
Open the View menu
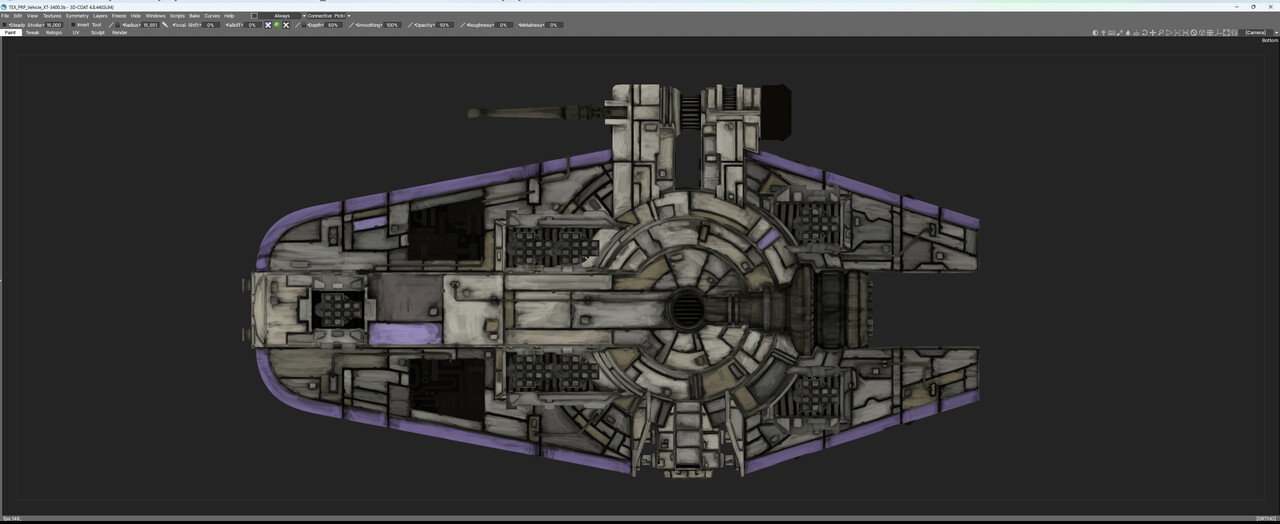click(x=32, y=16)
